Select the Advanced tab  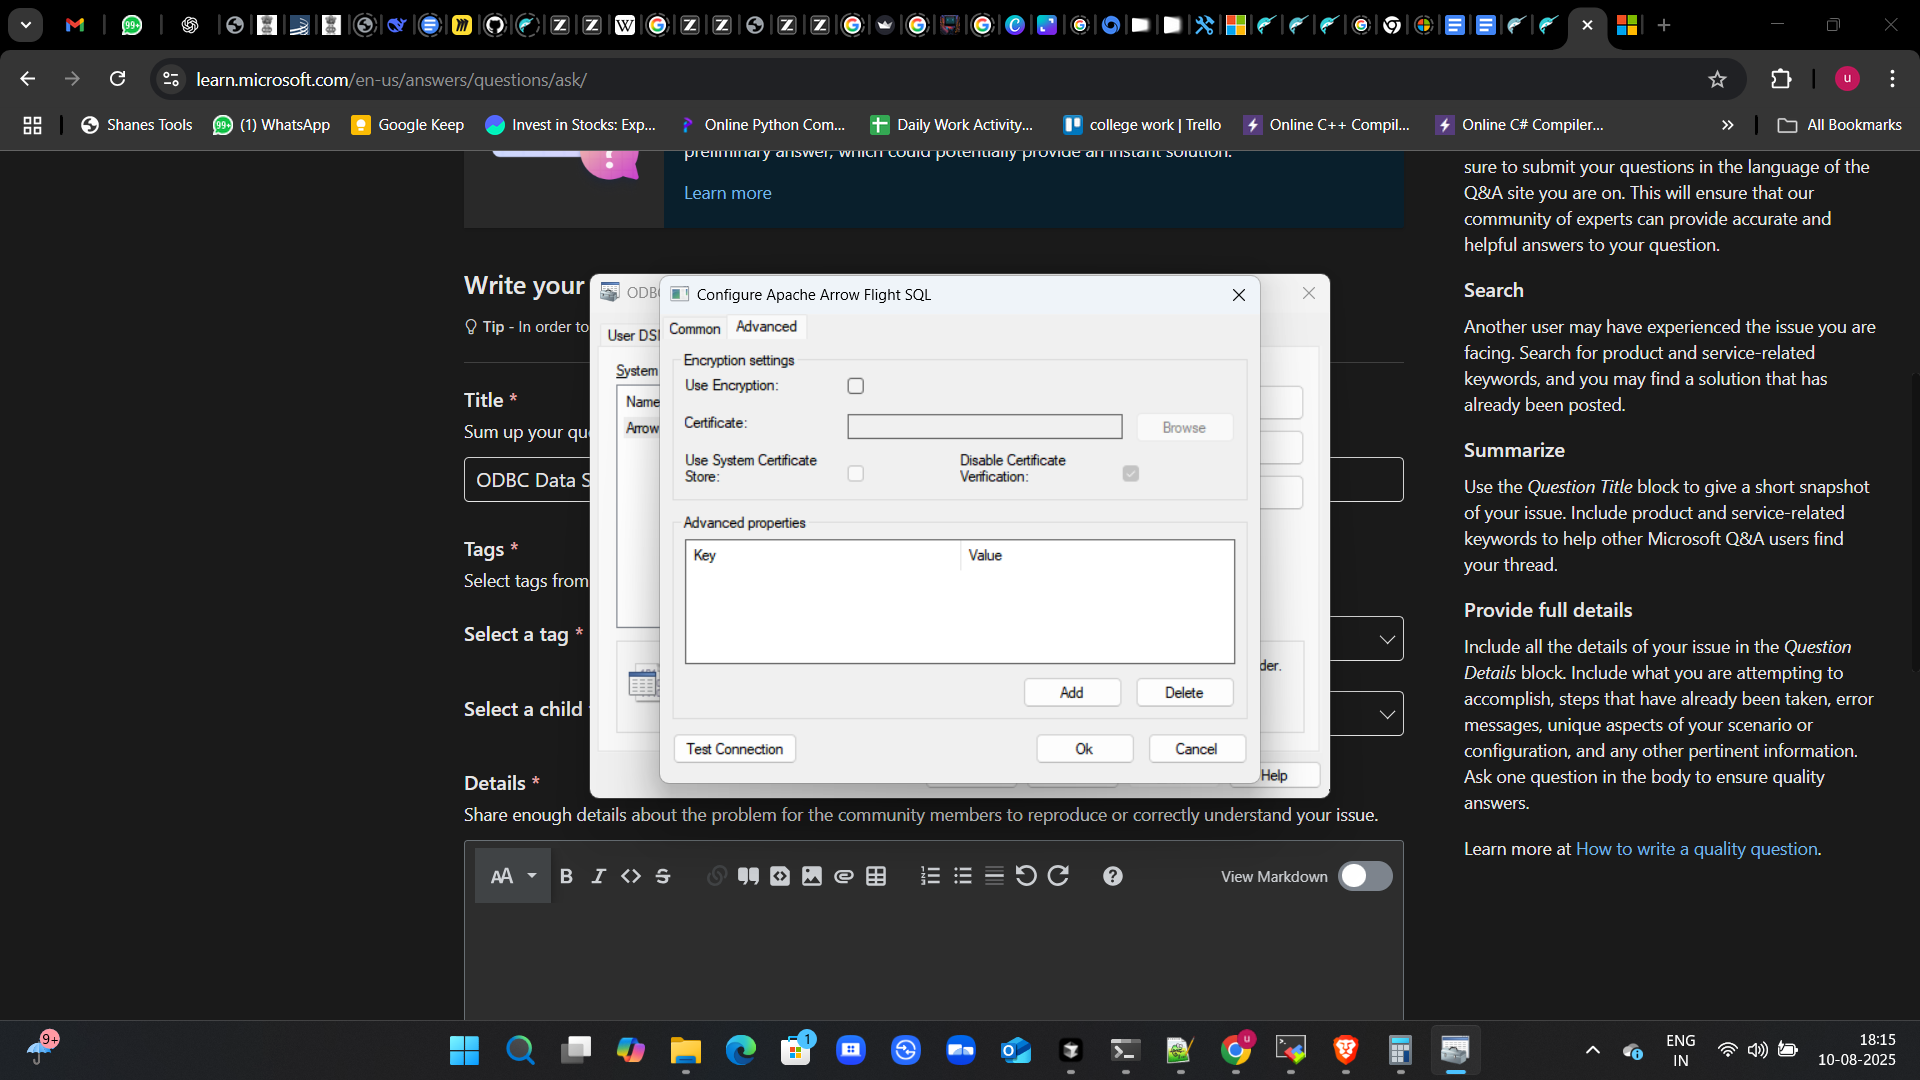tap(766, 327)
